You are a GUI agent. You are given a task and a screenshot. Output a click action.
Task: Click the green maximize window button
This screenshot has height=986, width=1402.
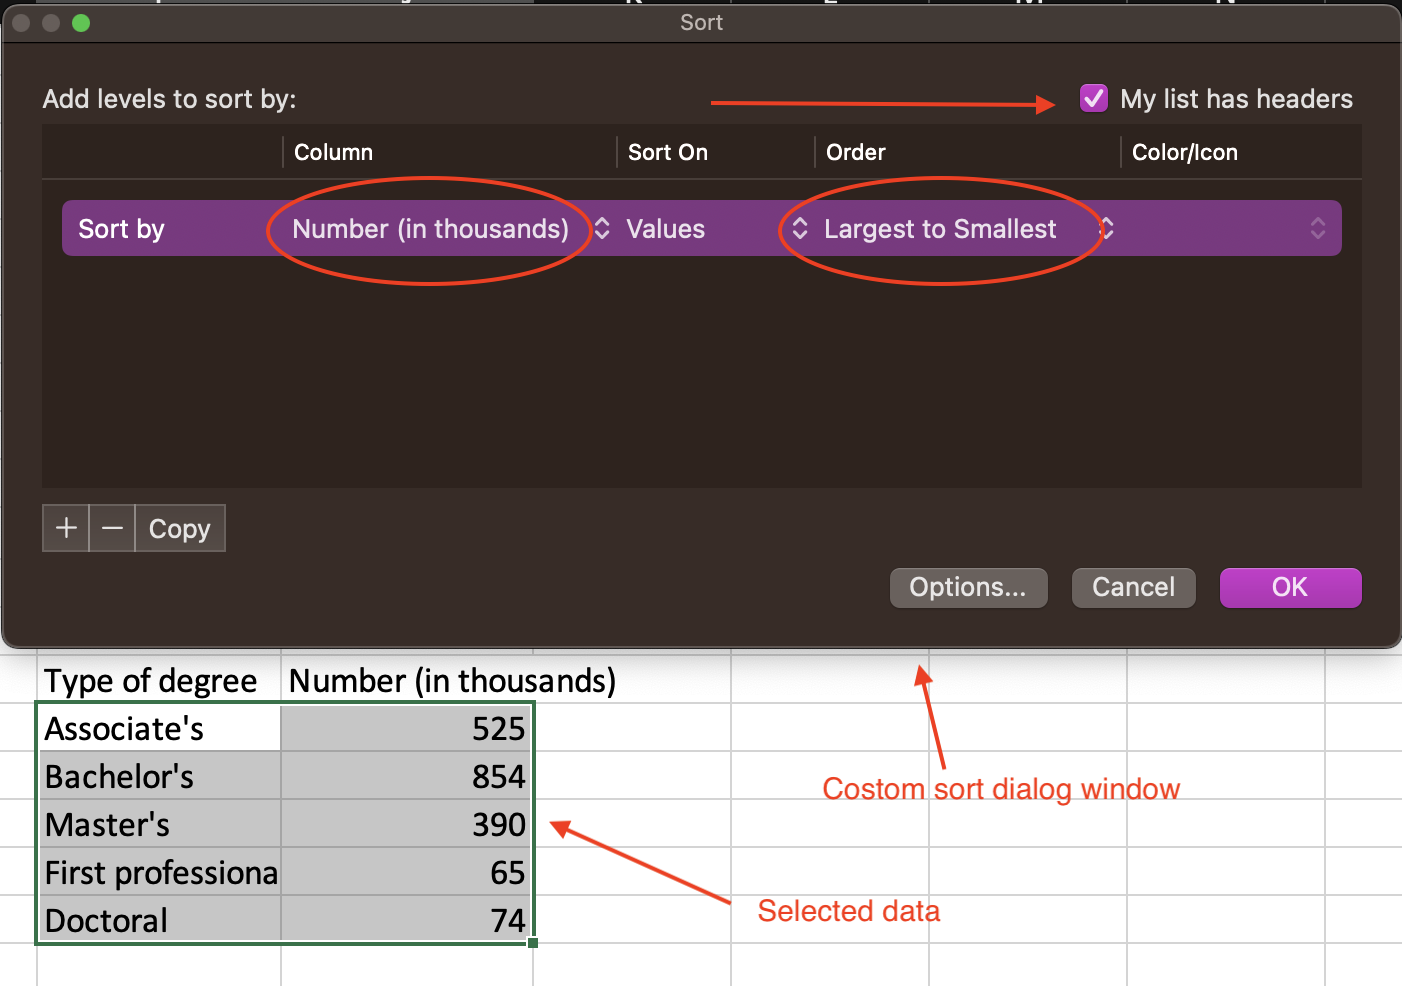click(81, 23)
